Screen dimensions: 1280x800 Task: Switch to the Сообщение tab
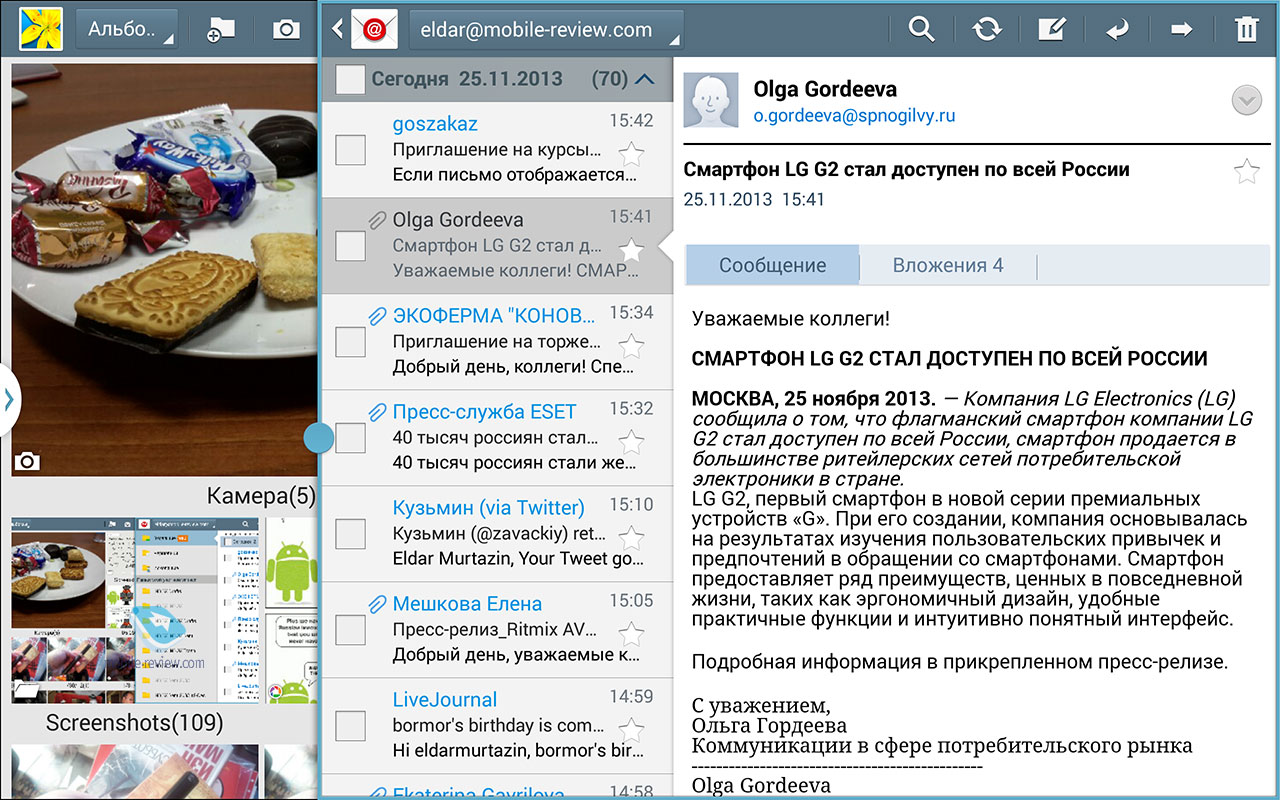[x=772, y=265]
